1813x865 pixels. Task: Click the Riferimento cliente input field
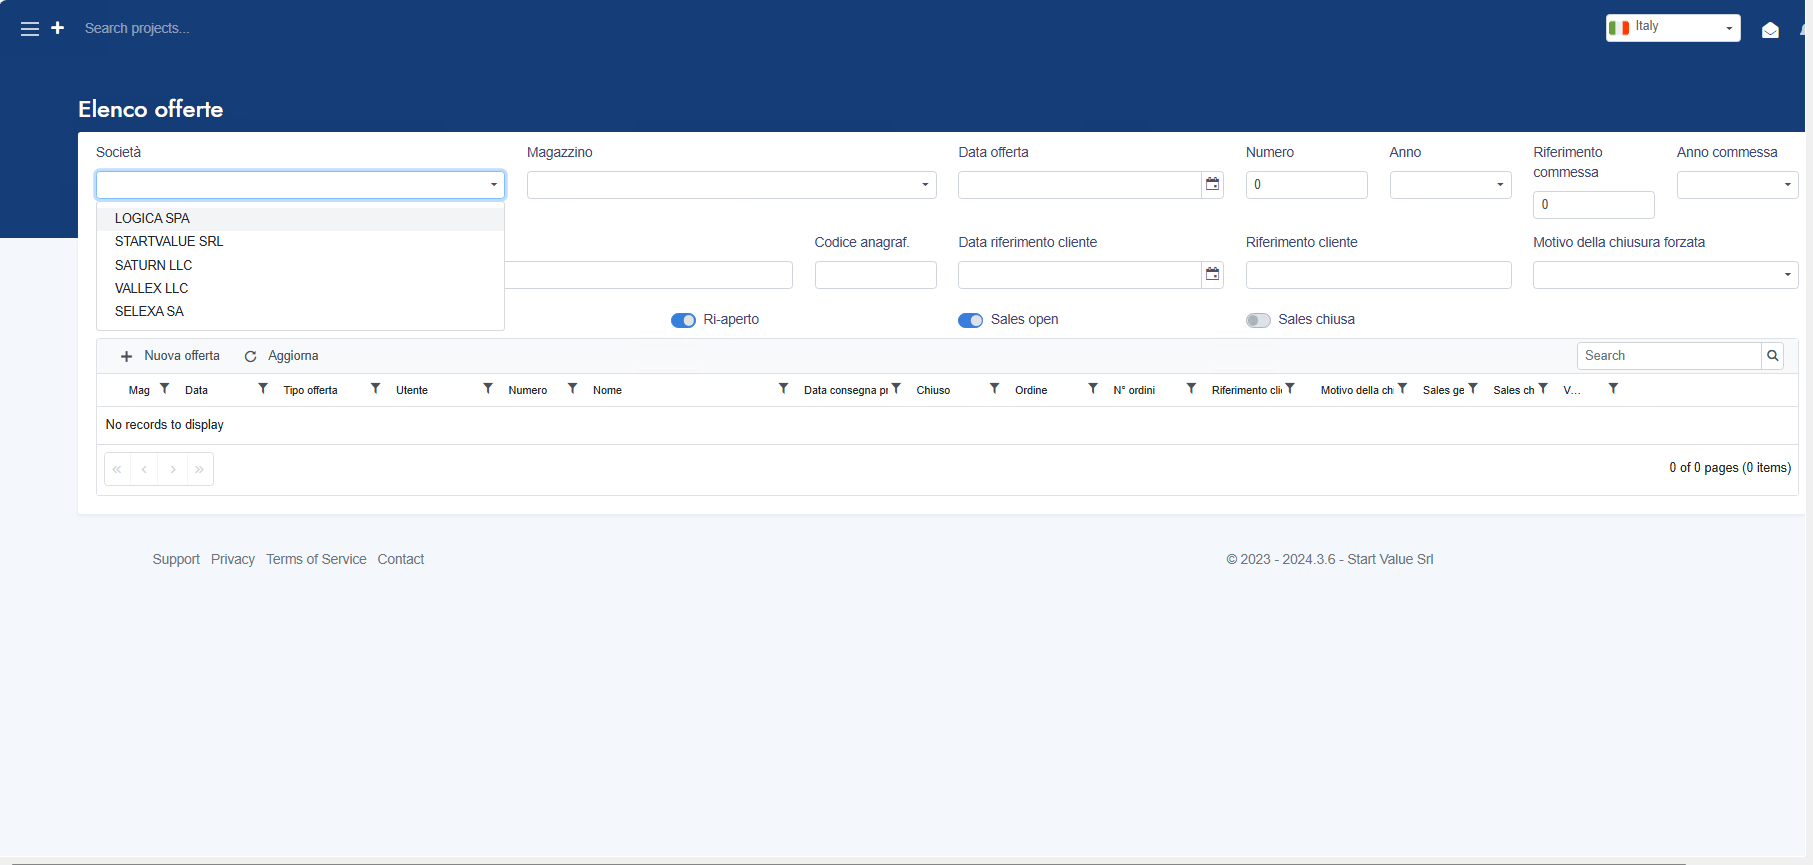[1378, 275]
